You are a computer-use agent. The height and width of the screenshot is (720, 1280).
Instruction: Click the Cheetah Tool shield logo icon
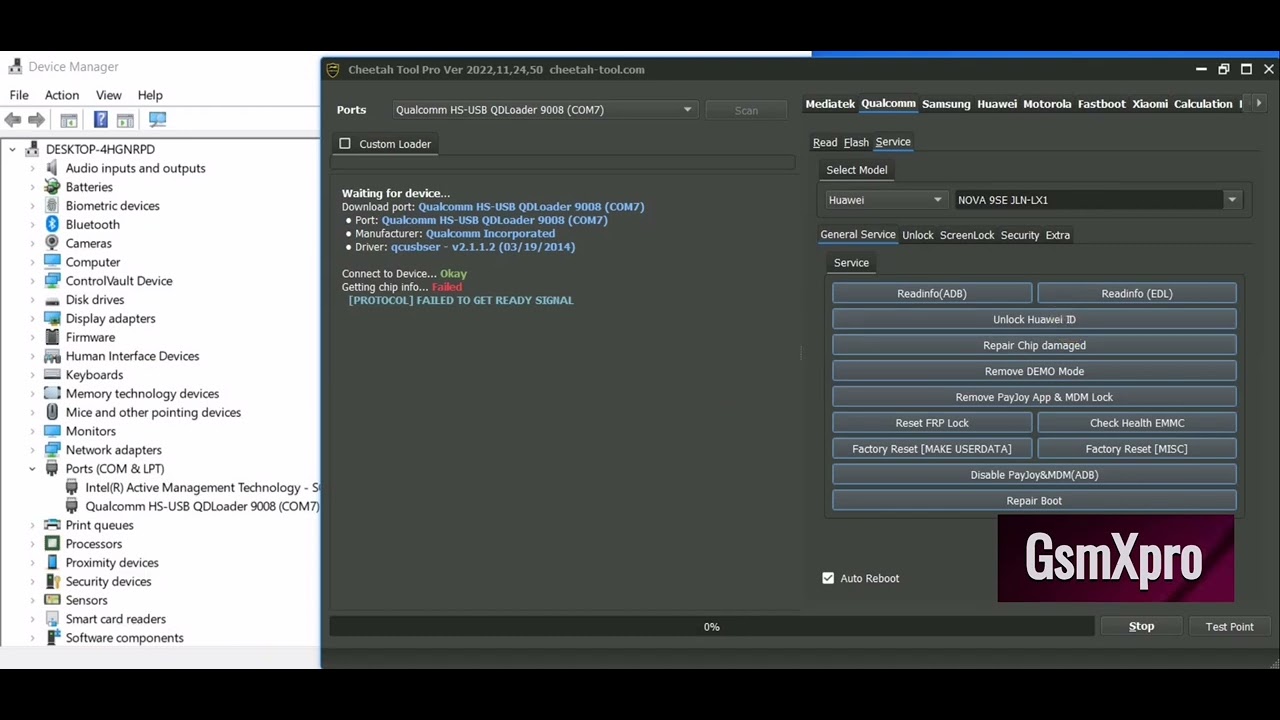coord(333,70)
